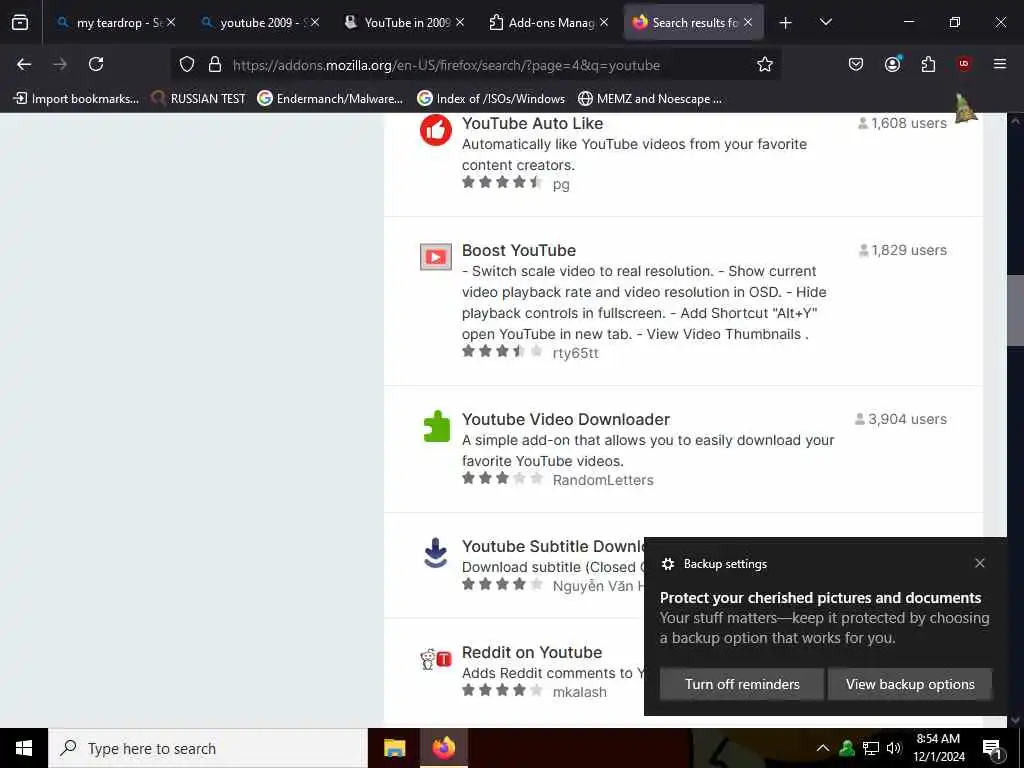The height and width of the screenshot is (768, 1024).
Task: List all tabs dropdown arrow
Action: 825,23
